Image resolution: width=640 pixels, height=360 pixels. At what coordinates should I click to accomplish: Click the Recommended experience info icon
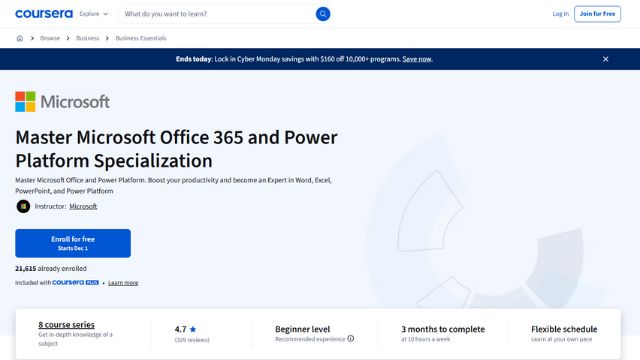click(x=351, y=339)
